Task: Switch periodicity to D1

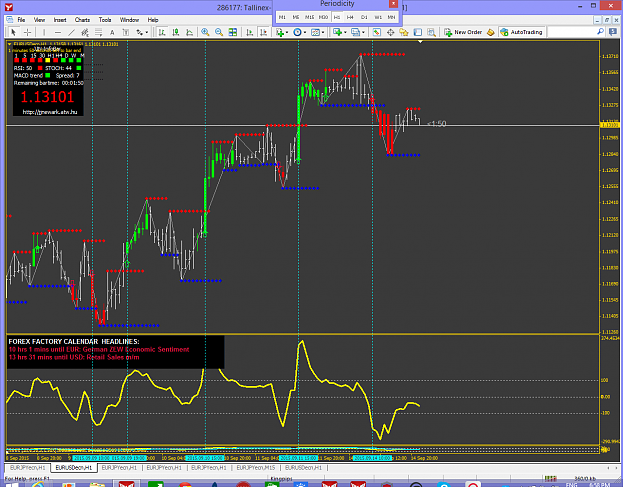Action: pos(364,17)
